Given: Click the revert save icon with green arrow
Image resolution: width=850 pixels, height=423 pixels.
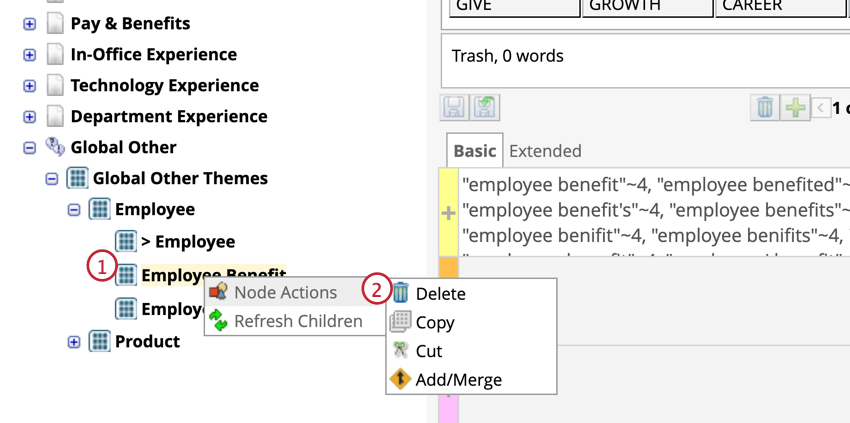Looking at the screenshot, I should tap(485, 107).
